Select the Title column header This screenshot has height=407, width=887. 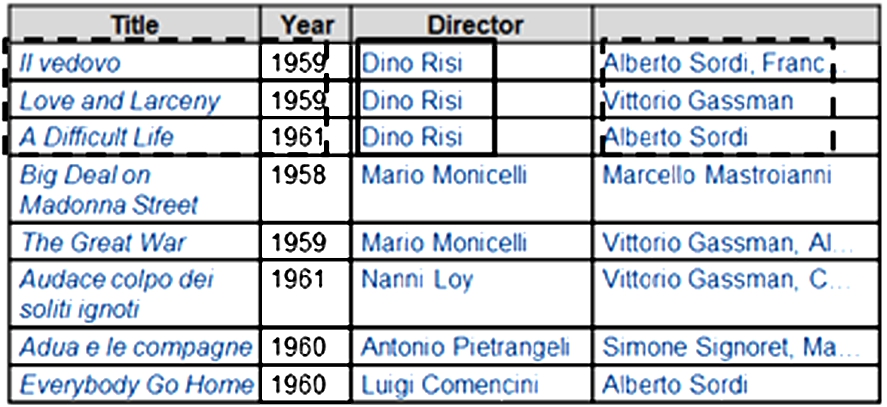coord(135,24)
